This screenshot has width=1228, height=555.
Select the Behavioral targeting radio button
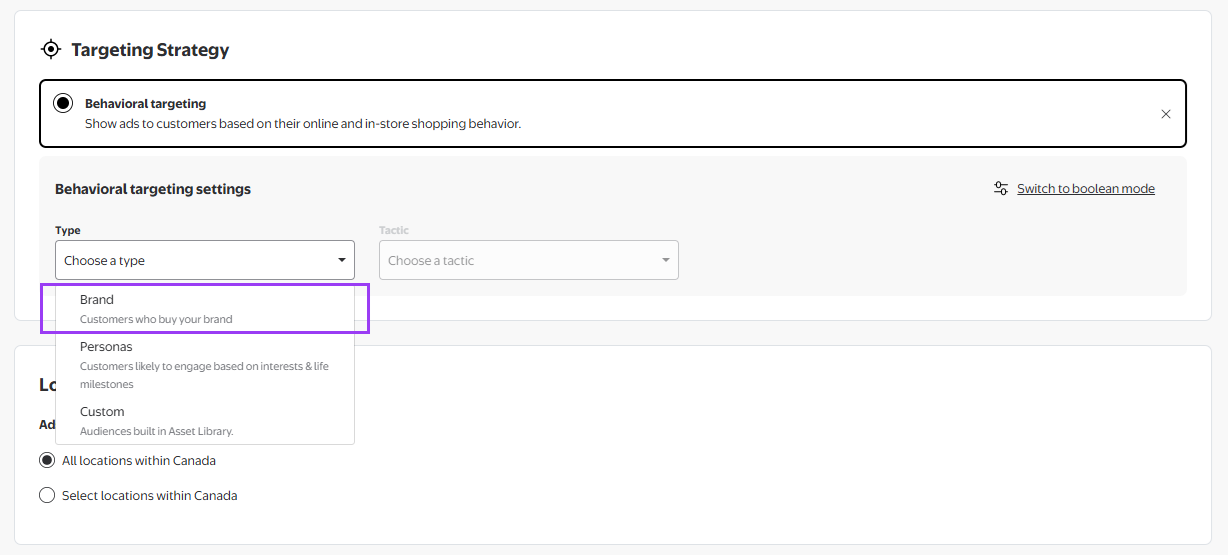[63, 103]
